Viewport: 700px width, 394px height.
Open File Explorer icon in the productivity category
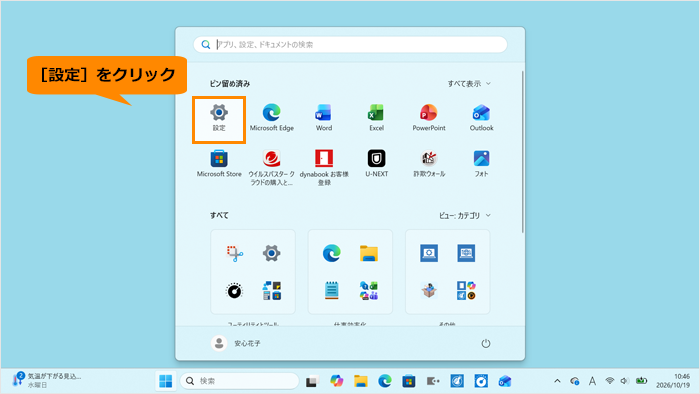pyautogui.click(x=369, y=253)
